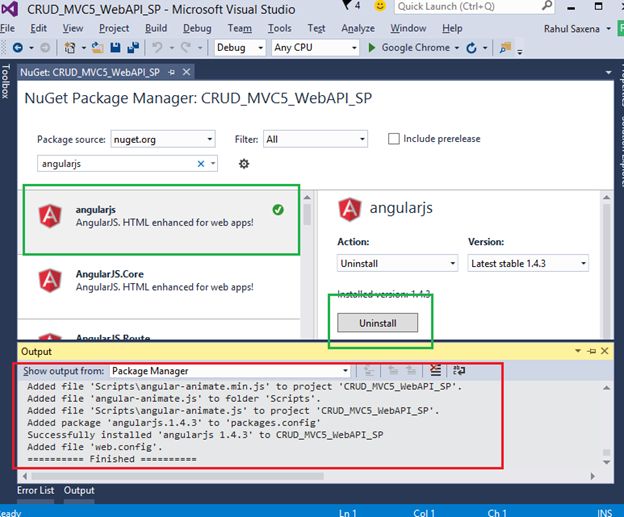Open Output window position dropdown arrow
The width and height of the screenshot is (624, 517).
click(578, 351)
